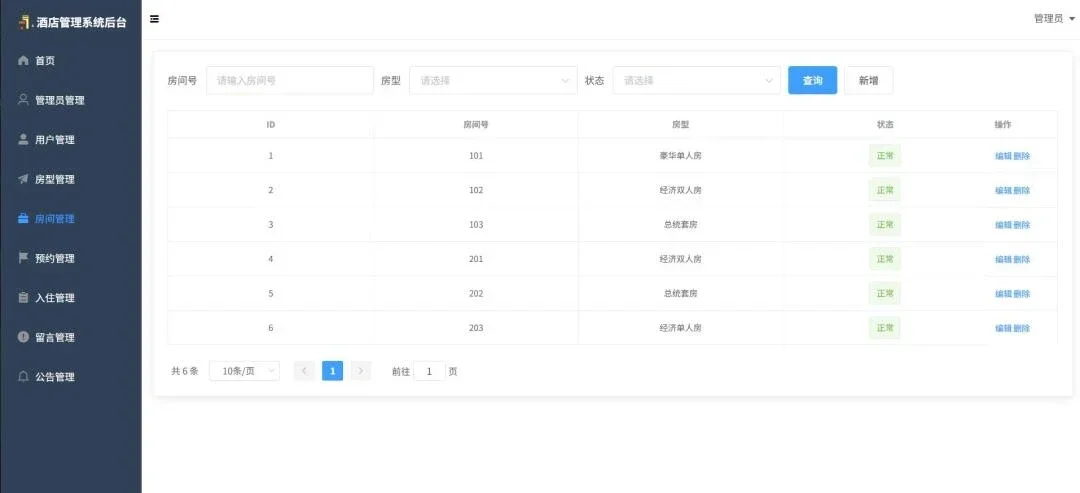This screenshot has height=493, width=1080.
Task: Click the flag icon for 预约管理
Action: 23,258
